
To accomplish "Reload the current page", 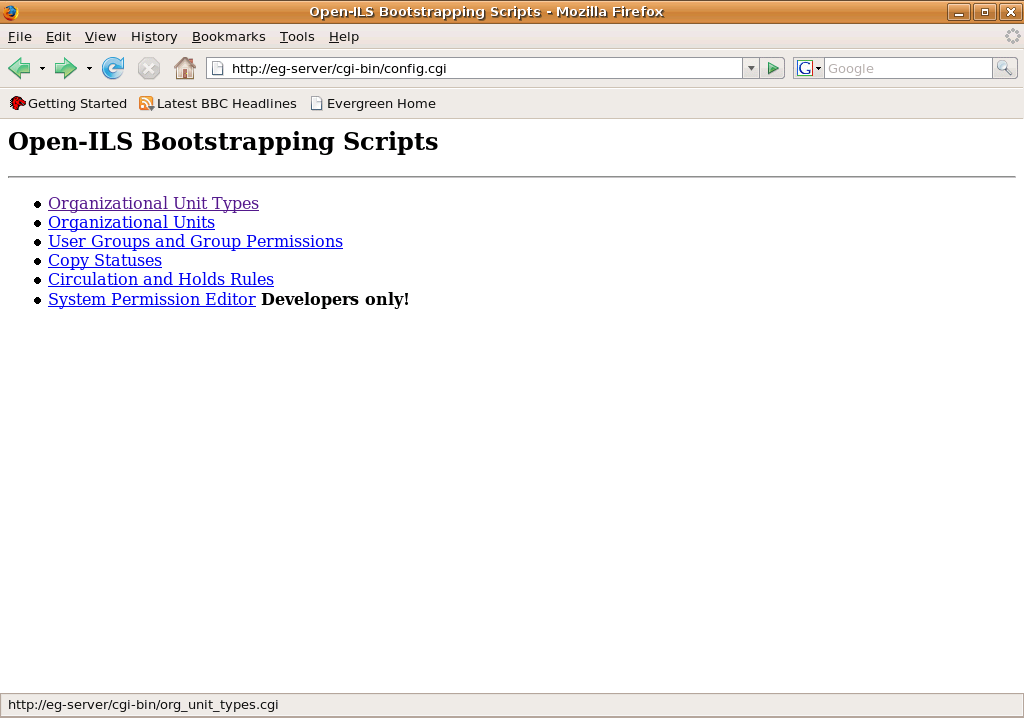I will (x=113, y=68).
